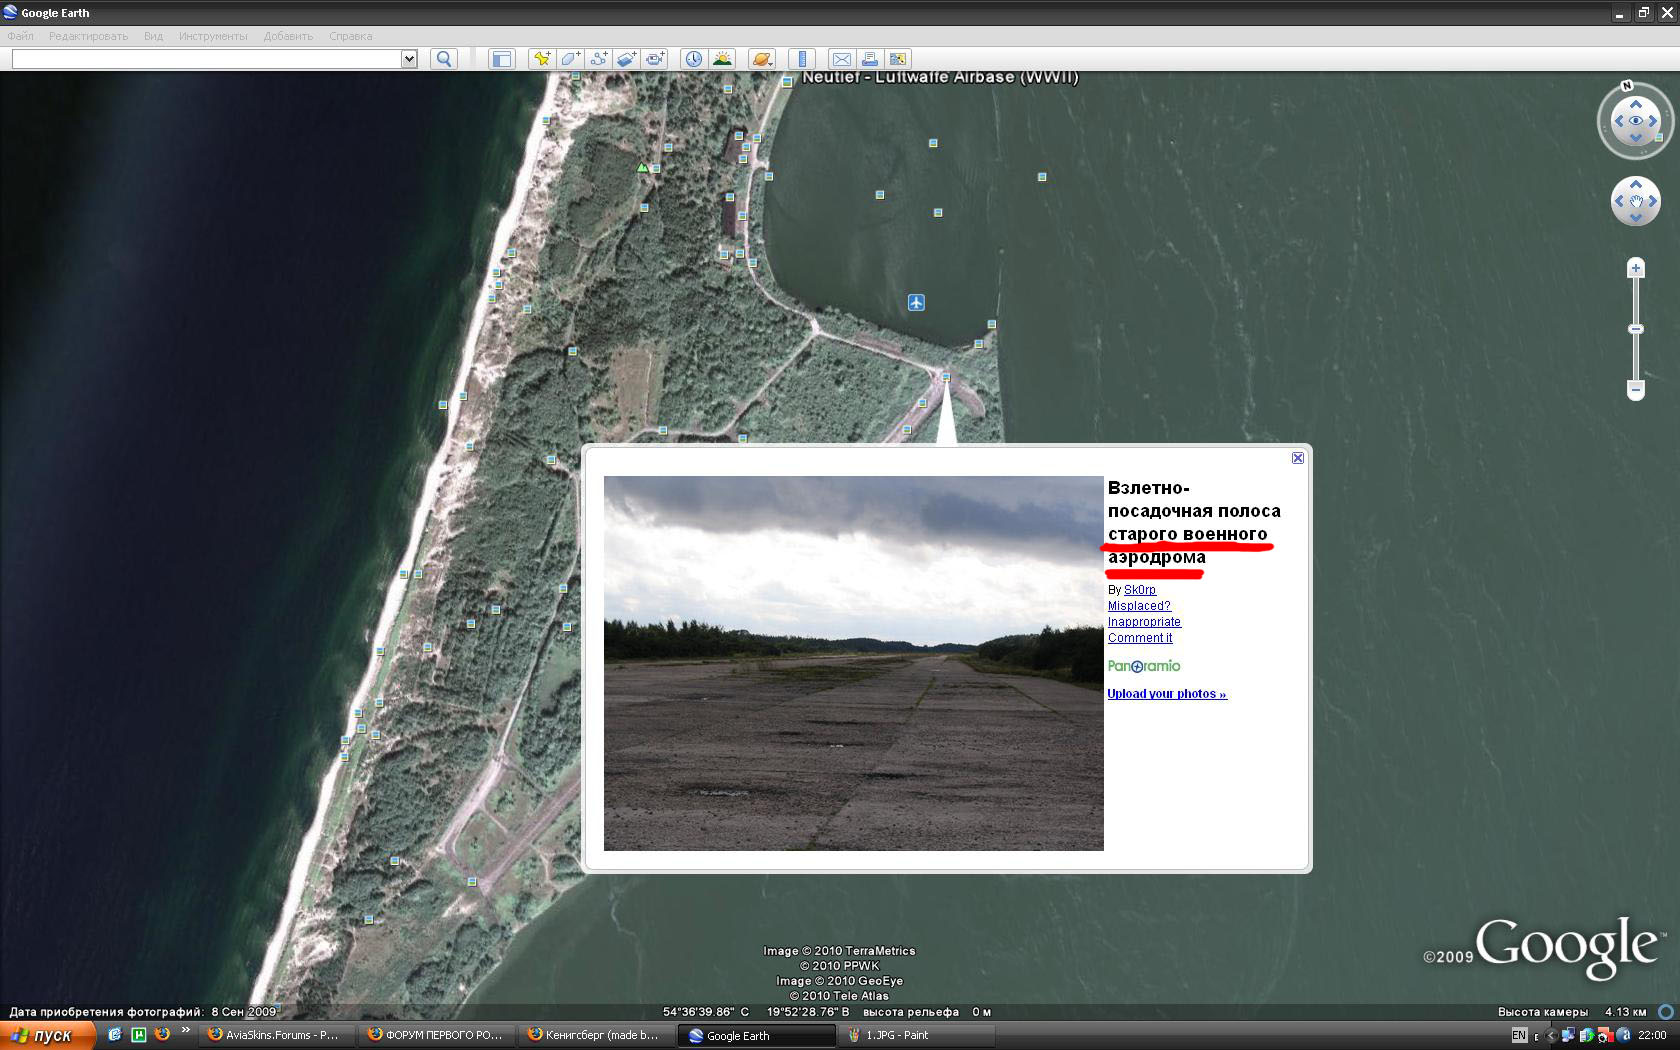Image resolution: width=1680 pixels, height=1050 pixels.
Task: Click the add image overlay icon
Action: [626, 59]
